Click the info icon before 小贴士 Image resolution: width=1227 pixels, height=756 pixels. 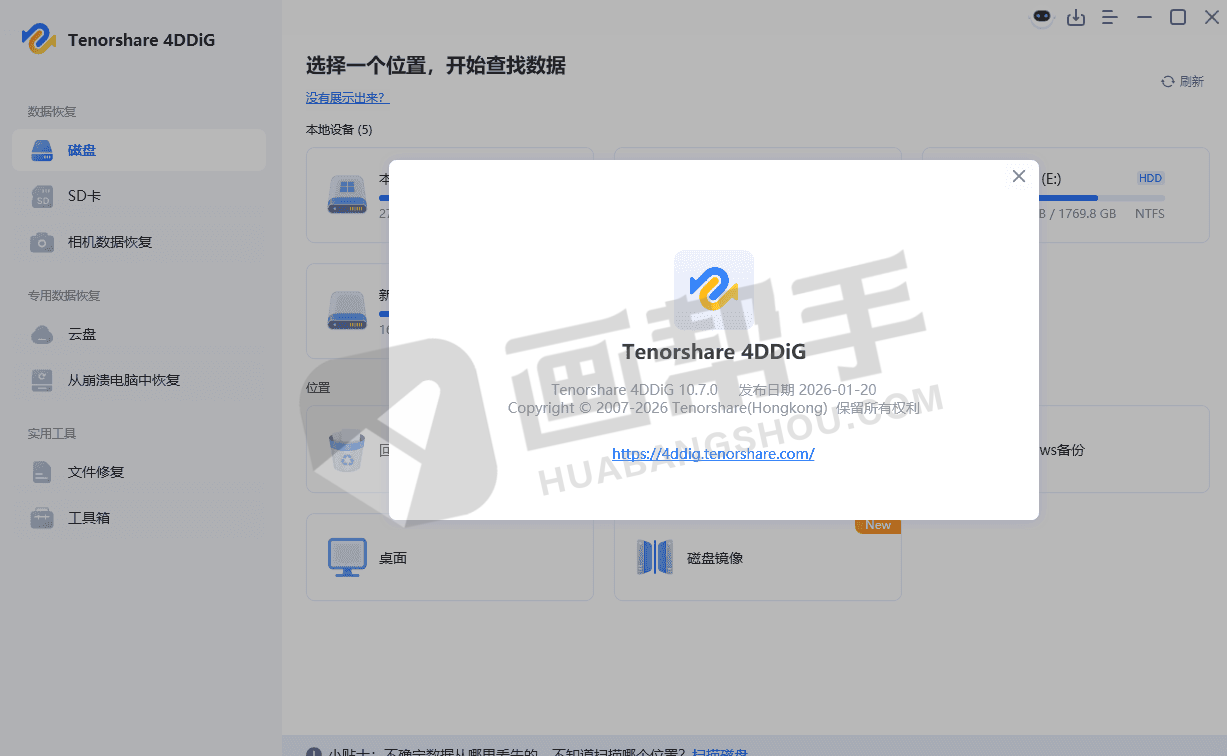[x=314, y=752]
